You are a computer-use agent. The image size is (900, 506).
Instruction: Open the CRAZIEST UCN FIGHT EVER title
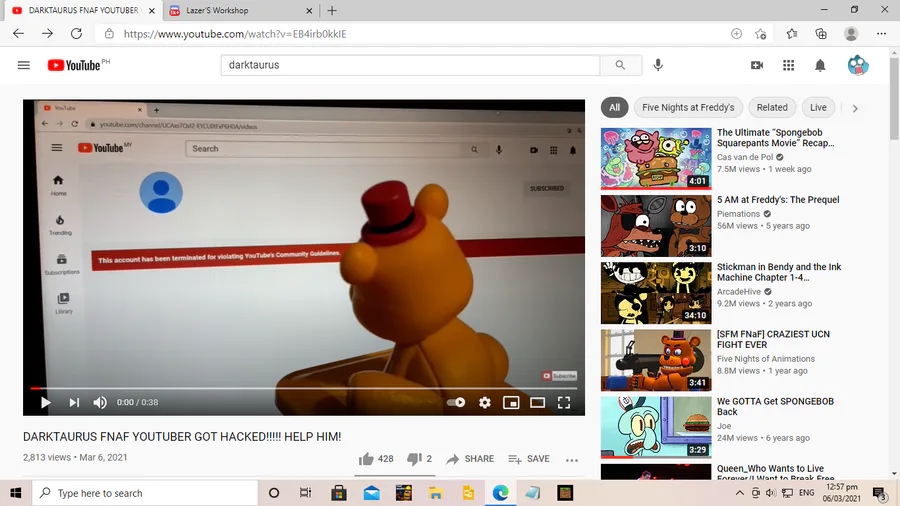pyautogui.click(x=773, y=339)
